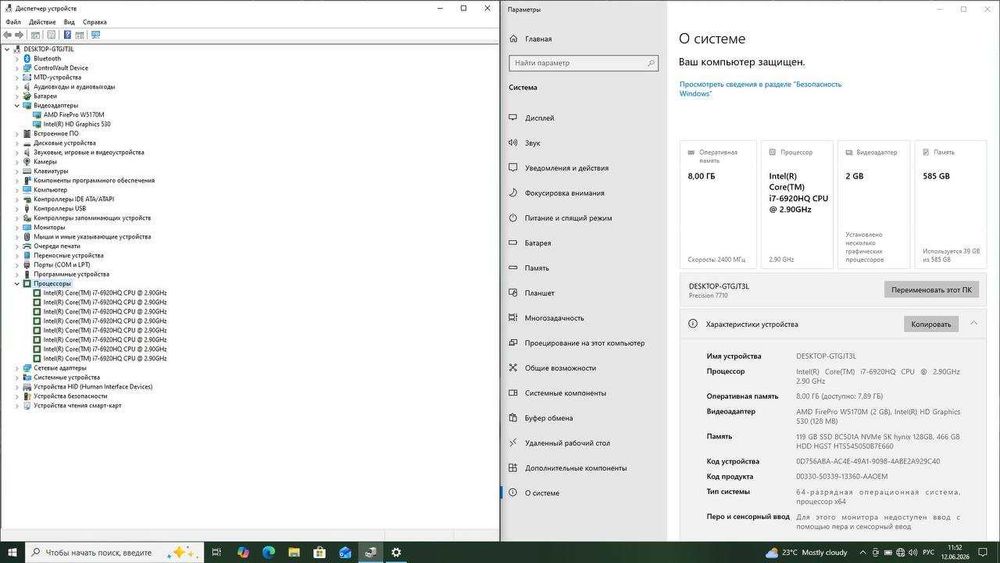Screen dimensions: 1000x563
Task: Collapse the Видеоадаптеры category
Action: pyautogui.click(x=17, y=105)
